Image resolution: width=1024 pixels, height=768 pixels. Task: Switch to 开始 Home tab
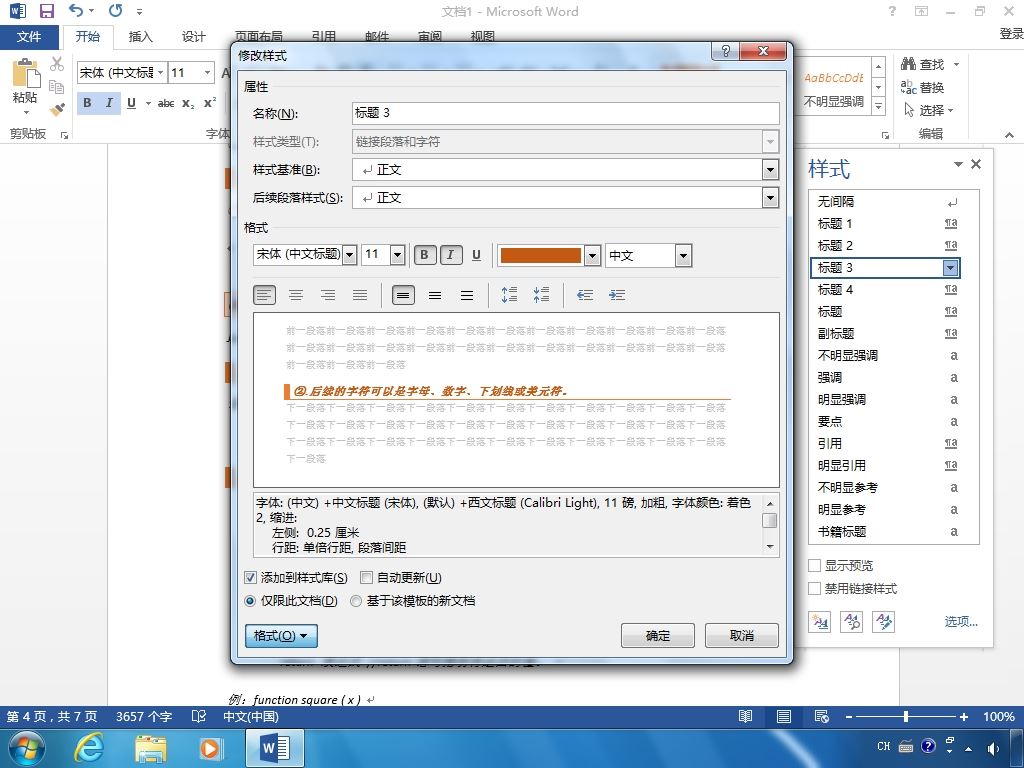[x=88, y=37]
